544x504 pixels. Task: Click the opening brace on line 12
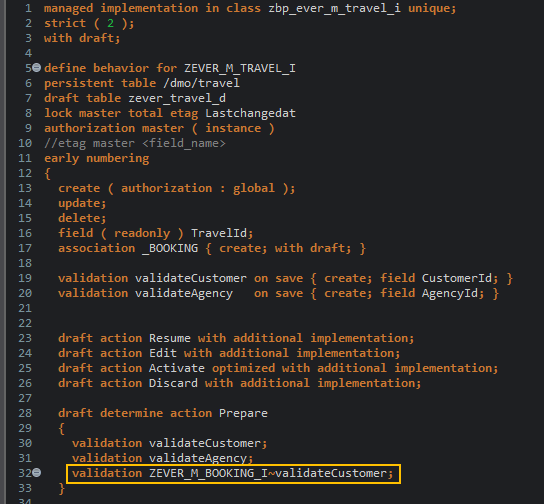coord(48,173)
